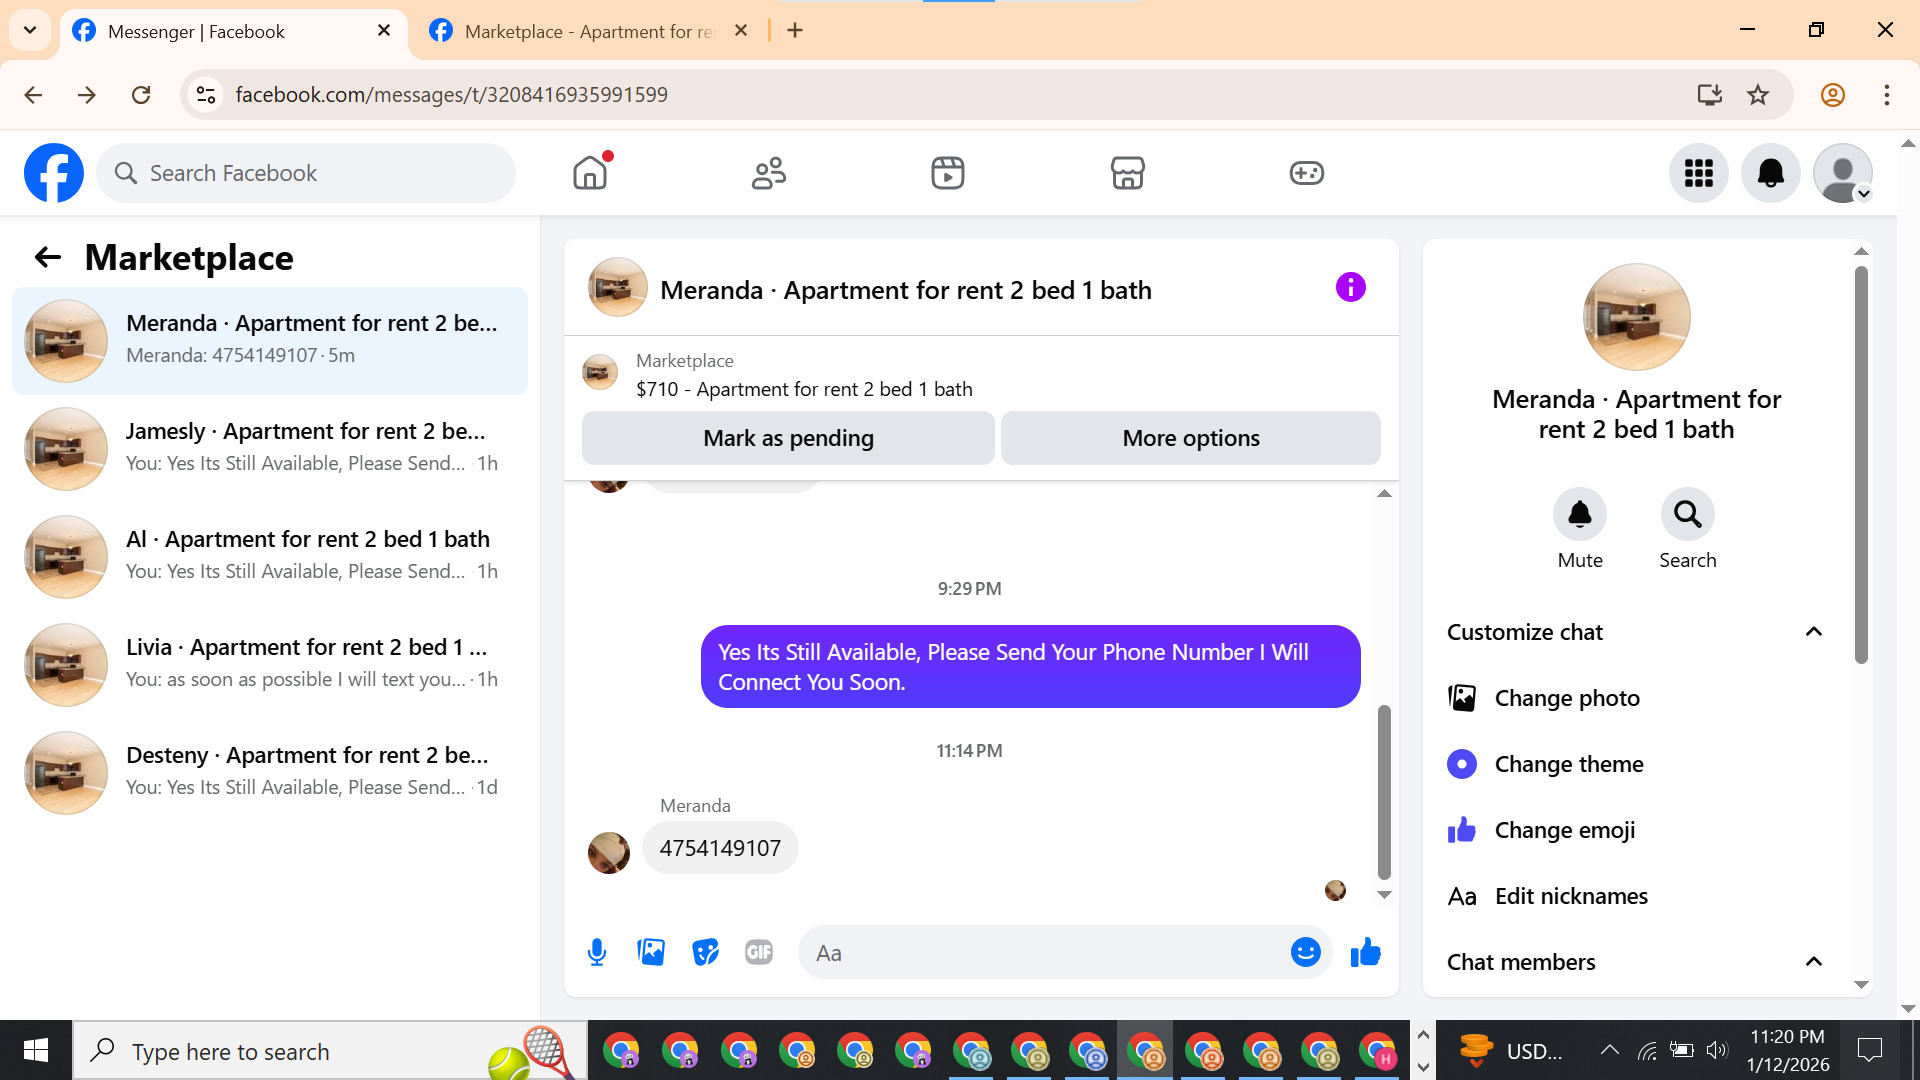Open the Facebook notifications bell
The height and width of the screenshot is (1080, 1920).
[1770, 173]
